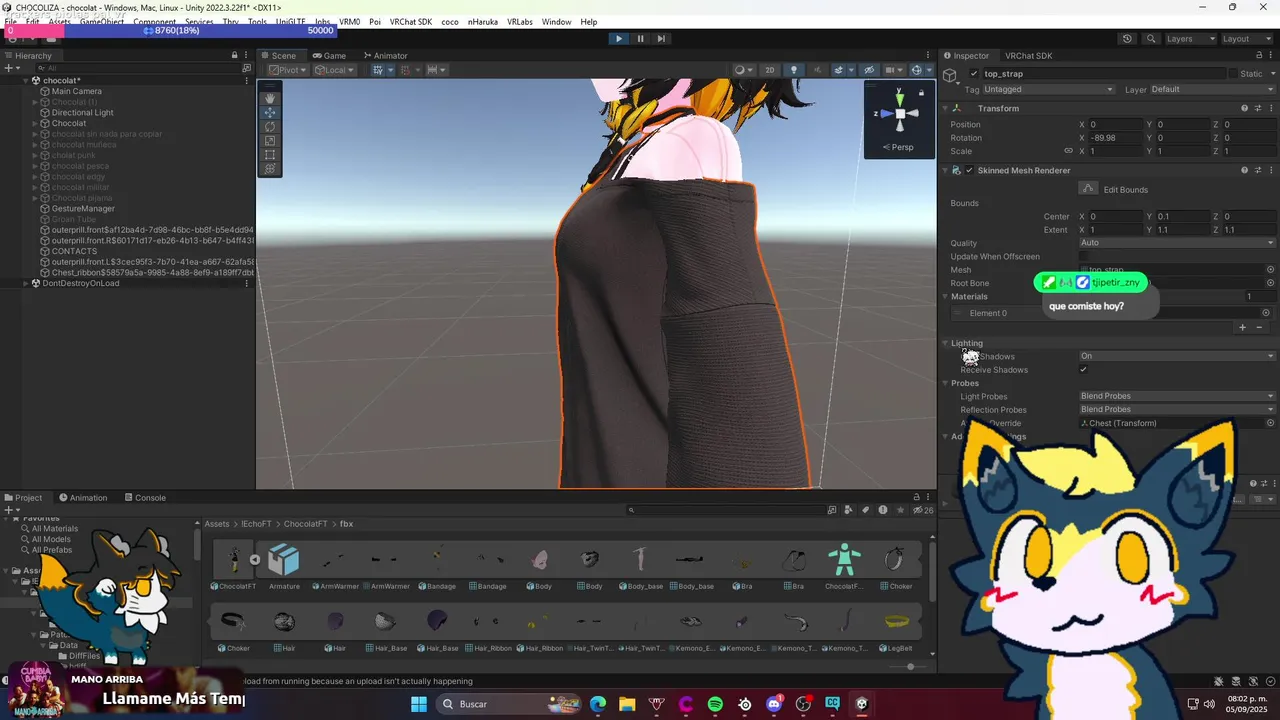Open the VRChat SDK menu
The height and width of the screenshot is (720, 1280).
click(410, 22)
